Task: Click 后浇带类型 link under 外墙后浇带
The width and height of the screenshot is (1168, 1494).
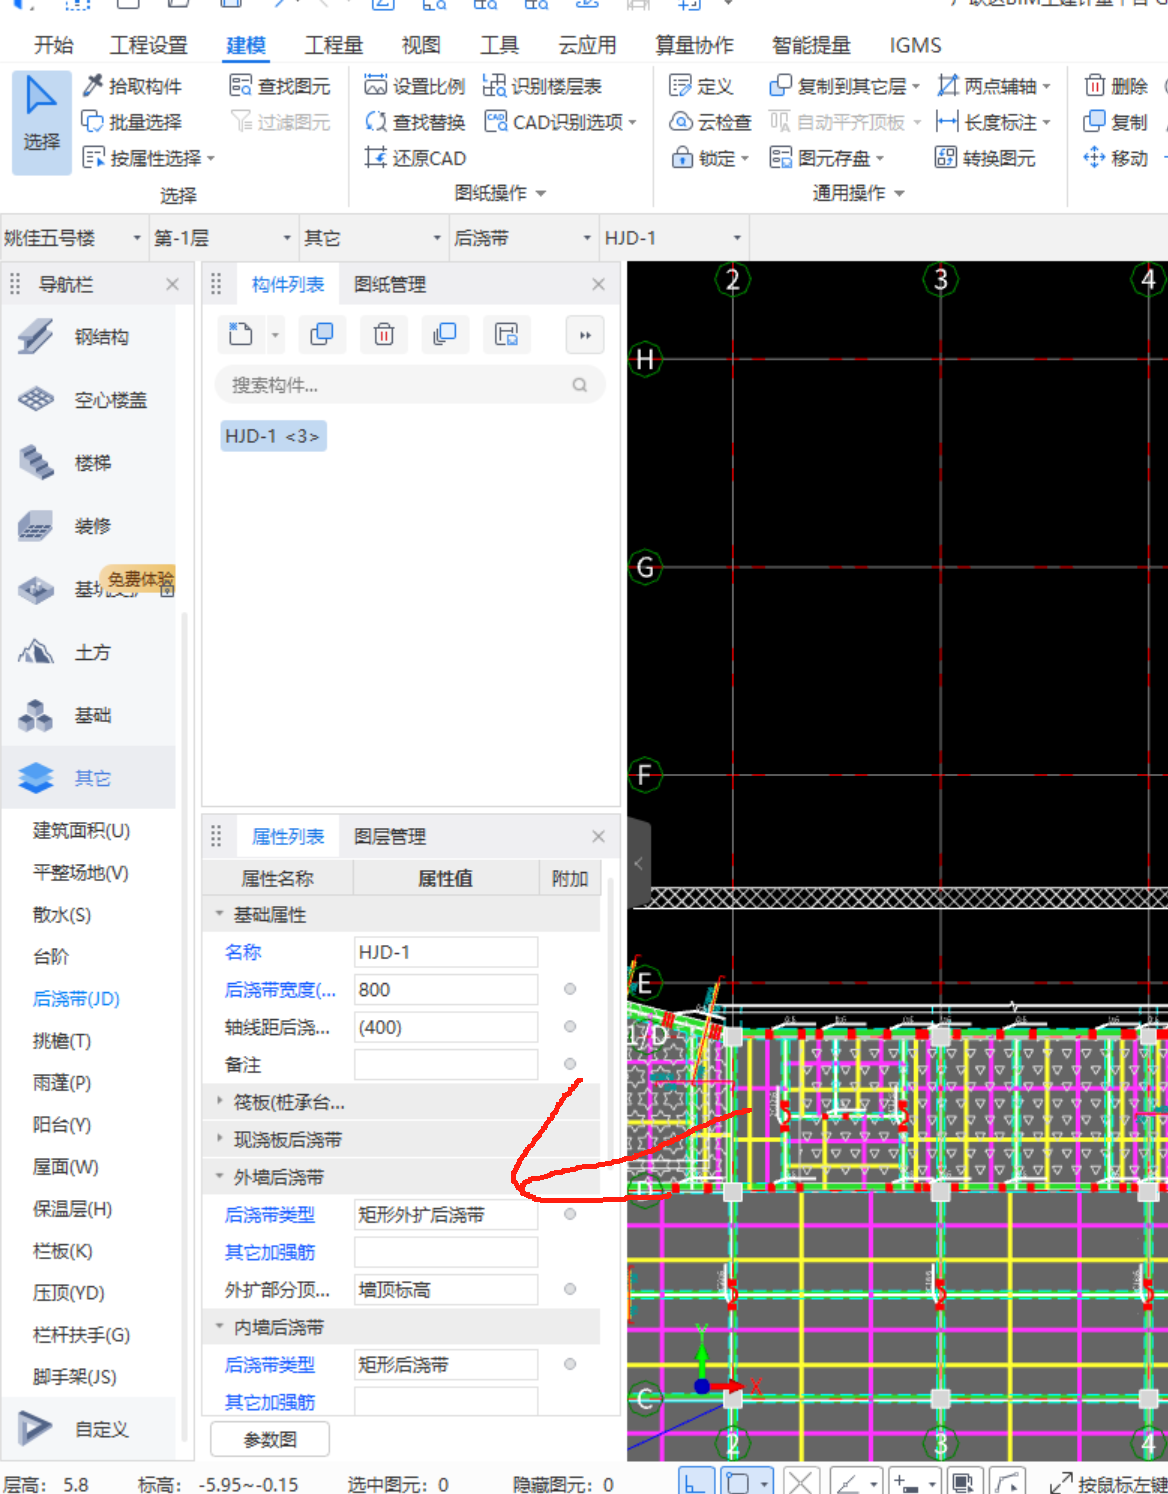Action: 270,1214
